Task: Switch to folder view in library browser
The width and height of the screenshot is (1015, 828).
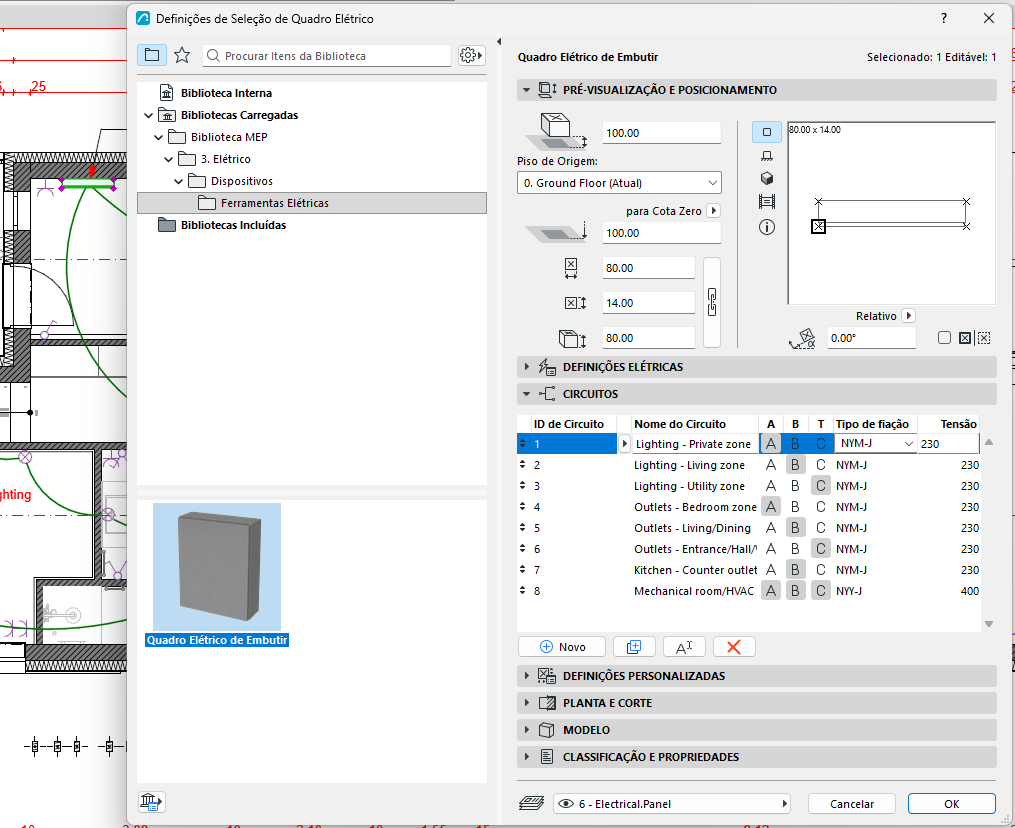Action: pyautogui.click(x=151, y=55)
